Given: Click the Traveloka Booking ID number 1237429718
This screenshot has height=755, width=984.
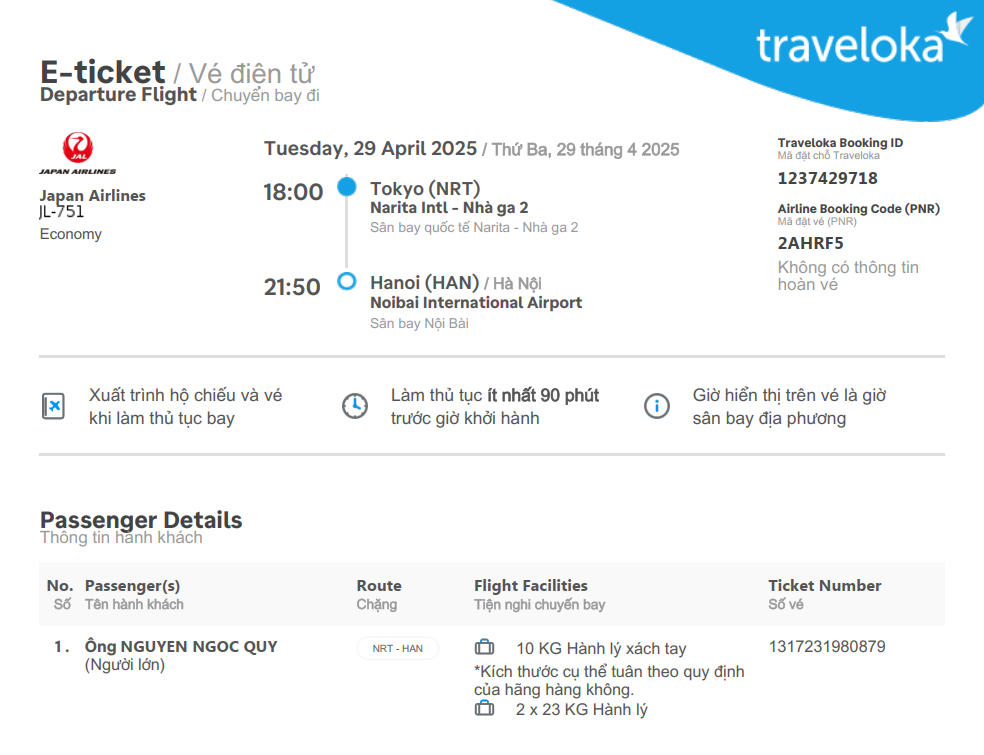Looking at the screenshot, I should point(827,178).
